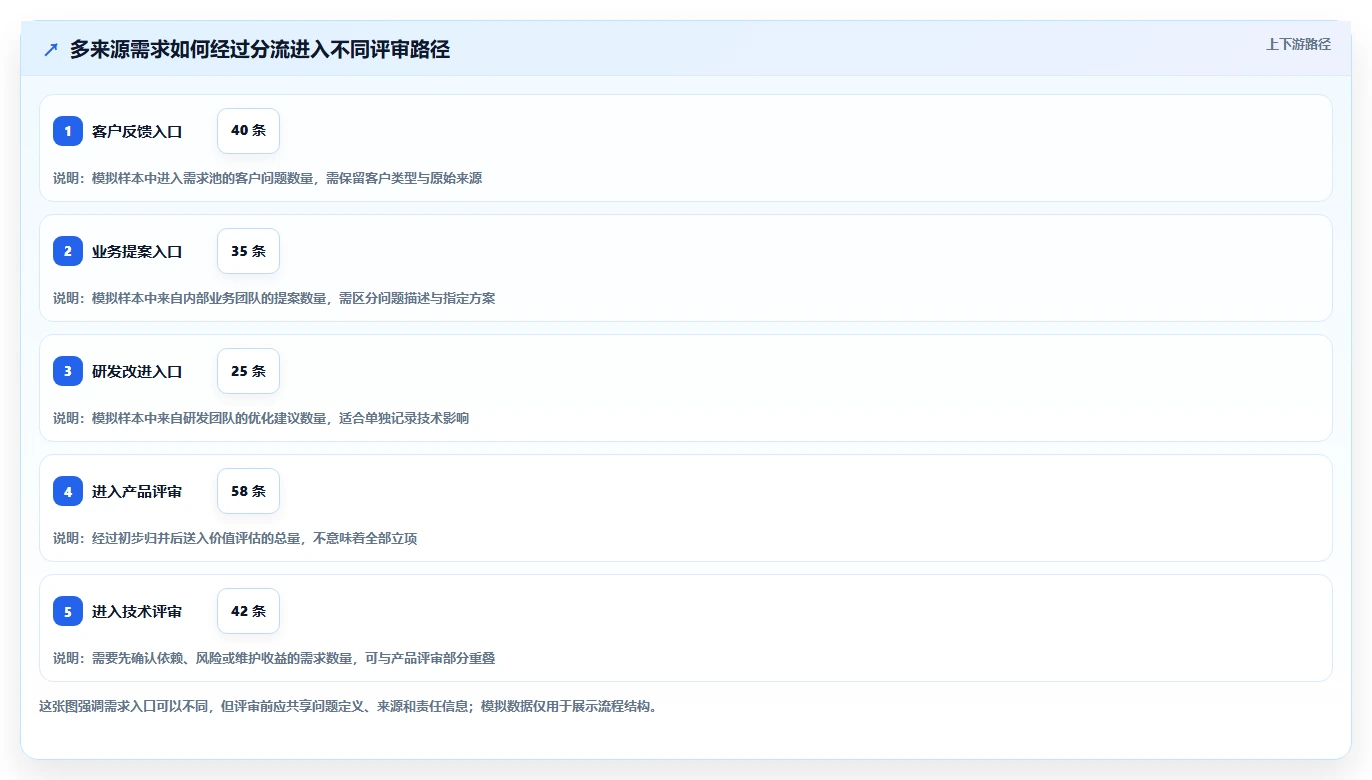1372x780 pixels.
Task: Click the description about 可与产品评审部分重叠
Action: 274,658
